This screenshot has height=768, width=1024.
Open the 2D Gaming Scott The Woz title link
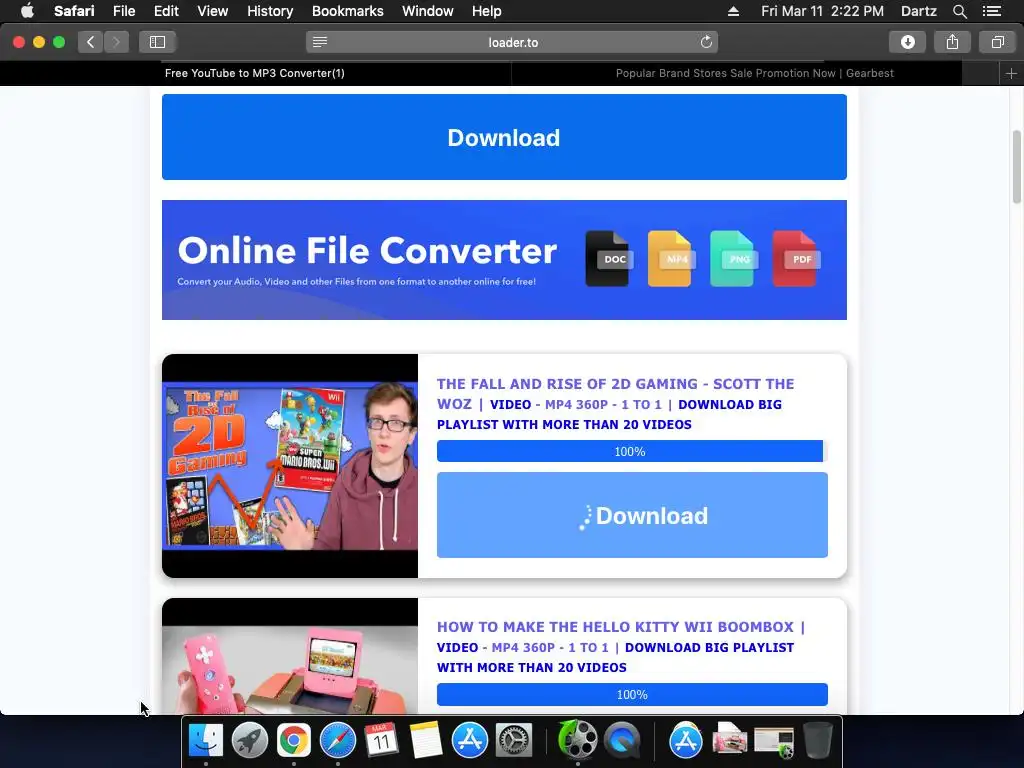(x=615, y=394)
